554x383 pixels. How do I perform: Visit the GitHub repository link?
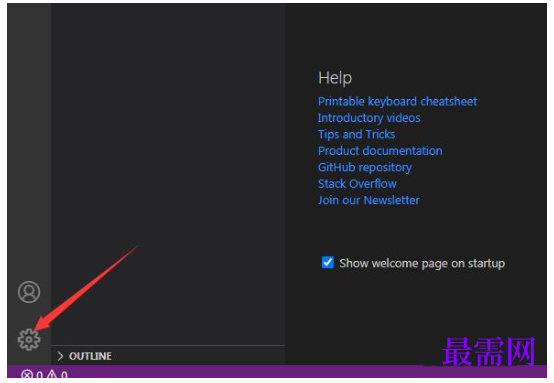point(365,167)
